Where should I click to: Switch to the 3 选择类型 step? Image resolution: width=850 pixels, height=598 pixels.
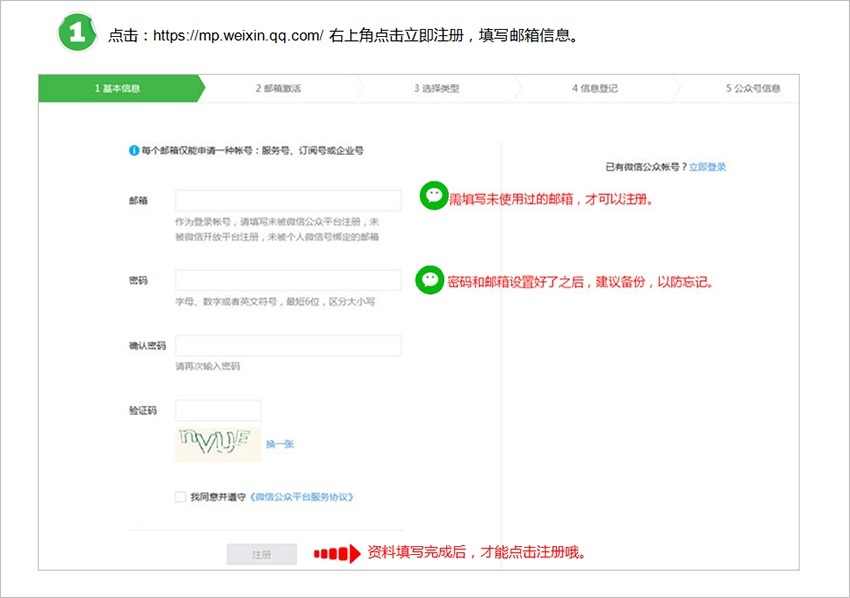point(437,88)
